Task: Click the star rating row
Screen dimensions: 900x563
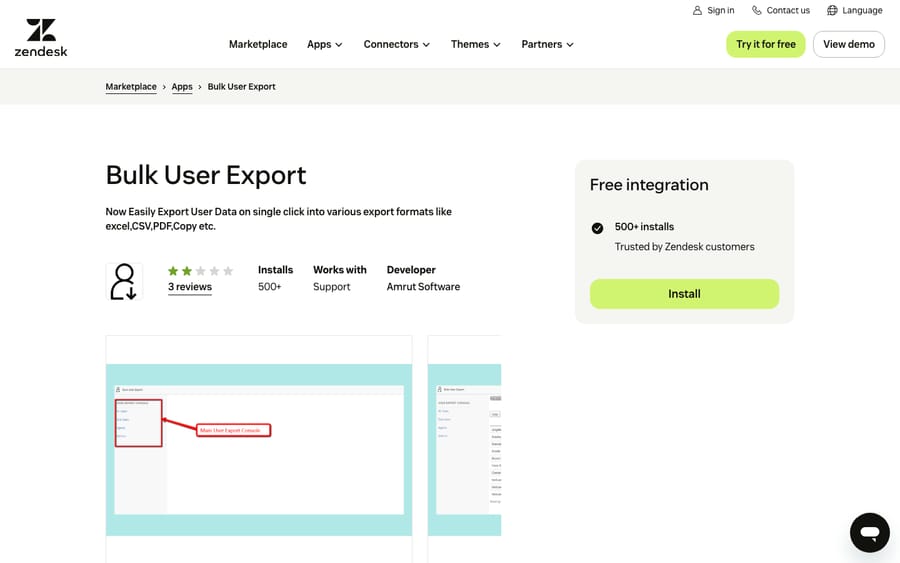Action: (200, 271)
